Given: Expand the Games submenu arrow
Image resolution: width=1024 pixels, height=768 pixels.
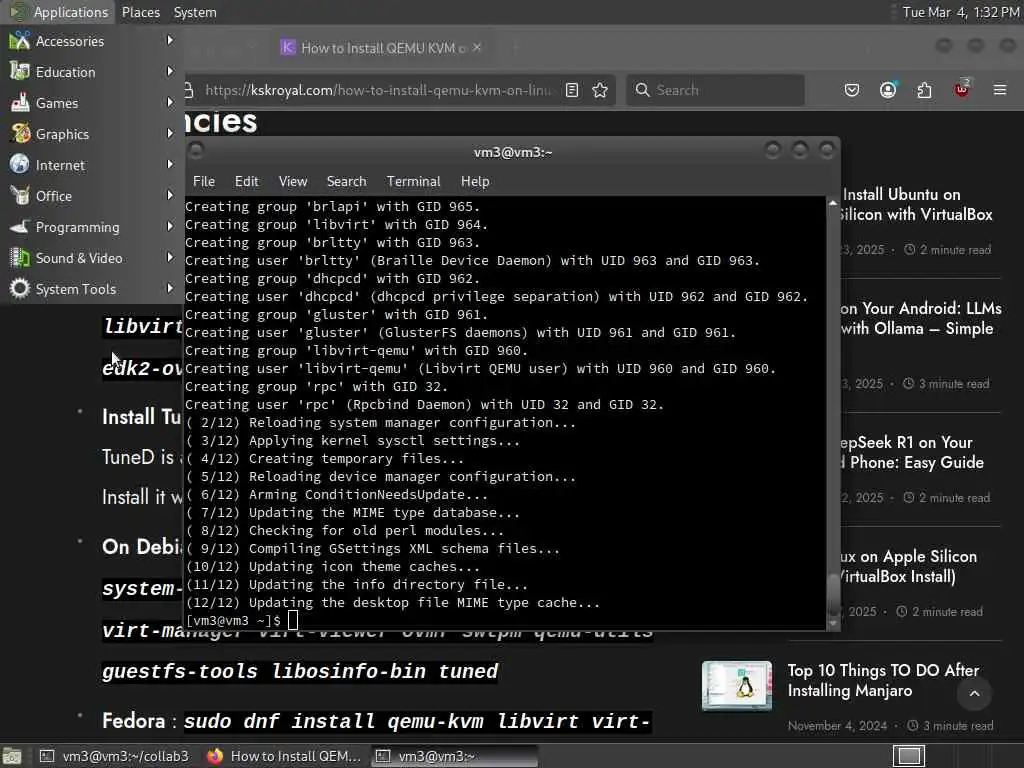Looking at the screenshot, I should (170, 102).
